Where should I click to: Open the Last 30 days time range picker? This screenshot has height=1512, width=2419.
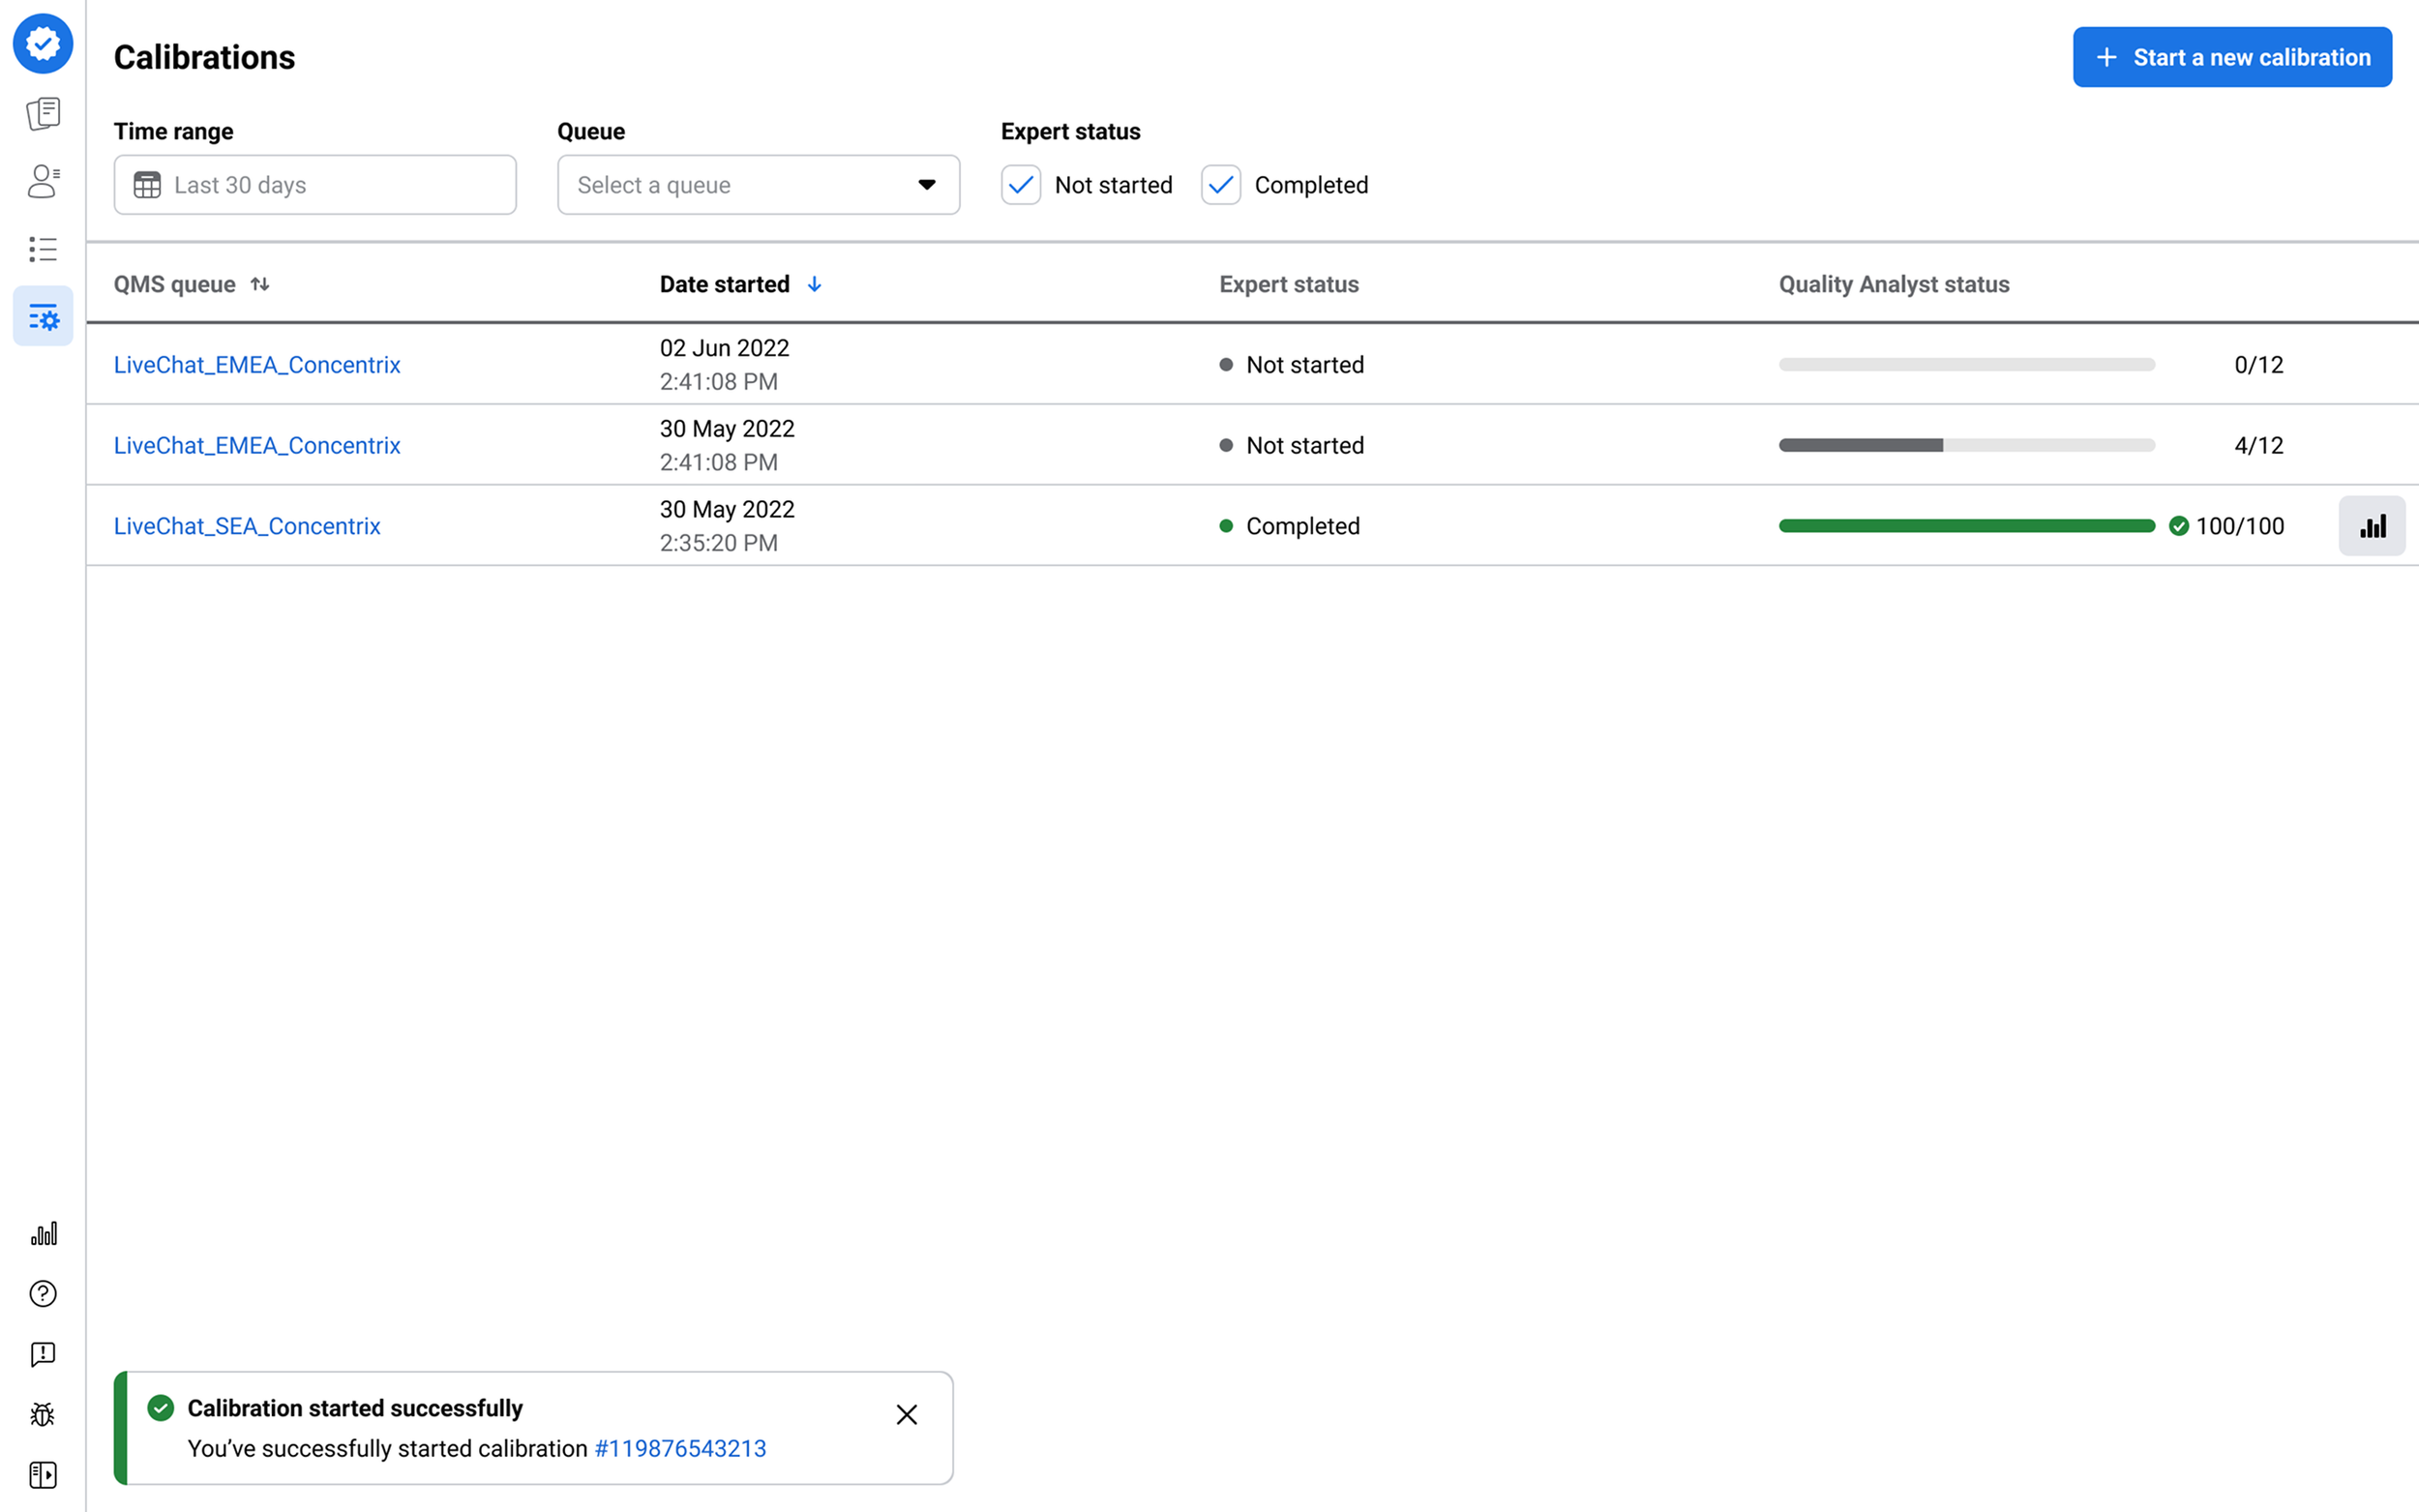tap(314, 185)
